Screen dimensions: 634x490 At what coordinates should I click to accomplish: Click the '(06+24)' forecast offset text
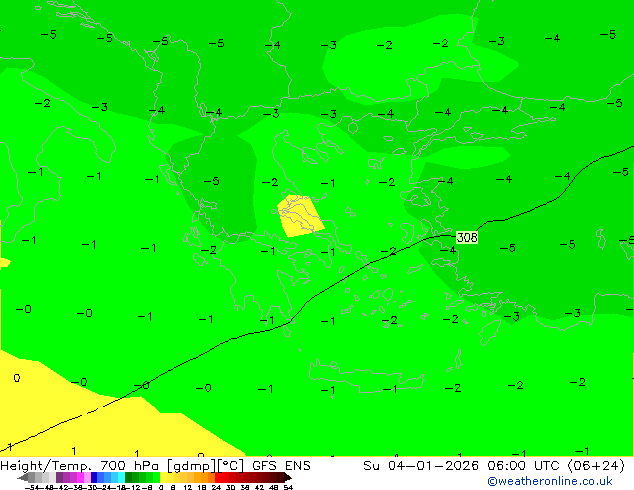(x=596, y=466)
